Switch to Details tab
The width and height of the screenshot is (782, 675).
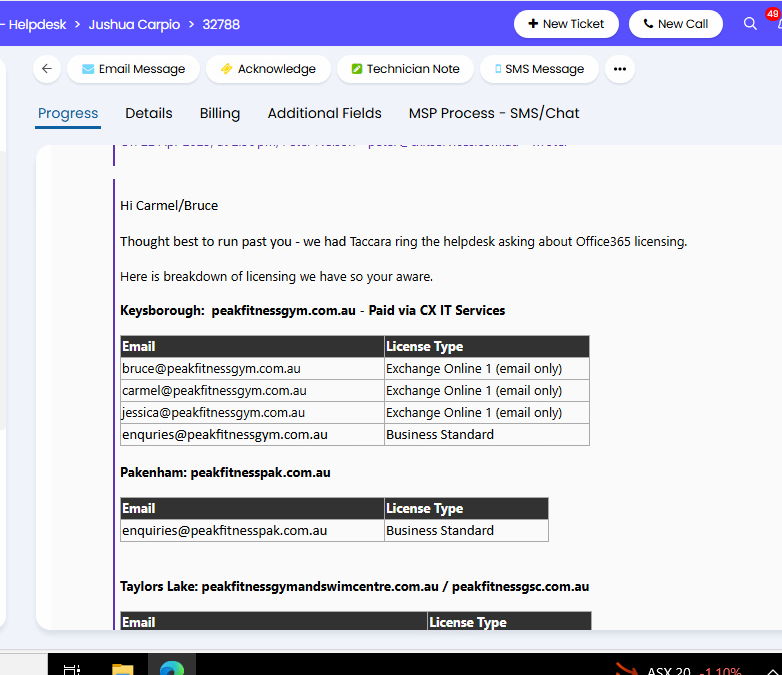pos(149,113)
